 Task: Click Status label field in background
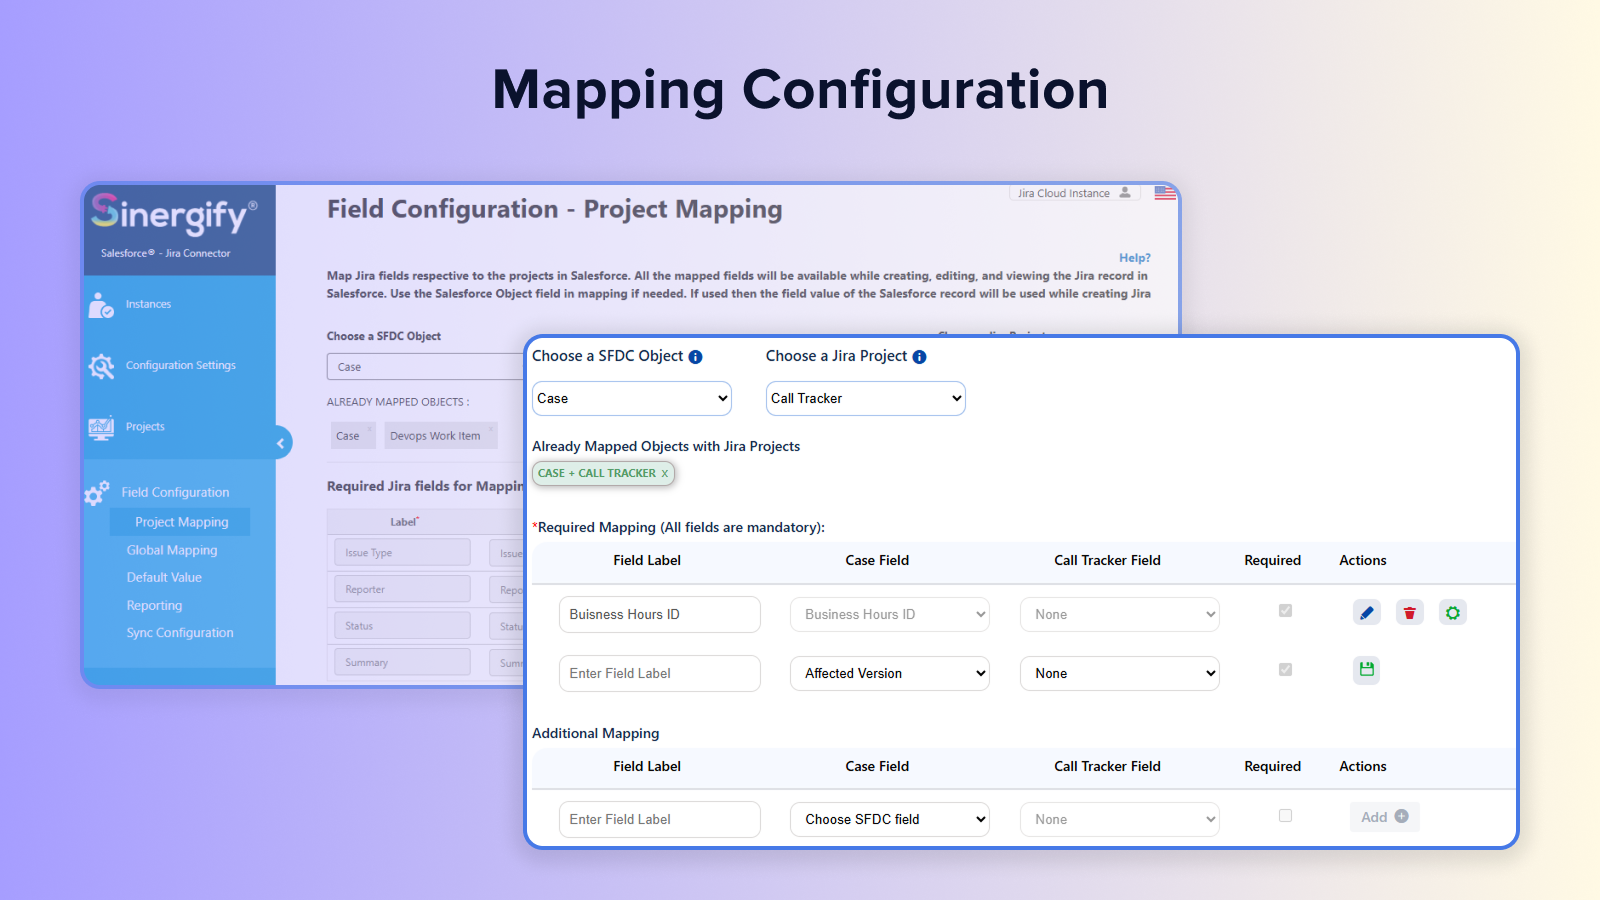[402, 626]
